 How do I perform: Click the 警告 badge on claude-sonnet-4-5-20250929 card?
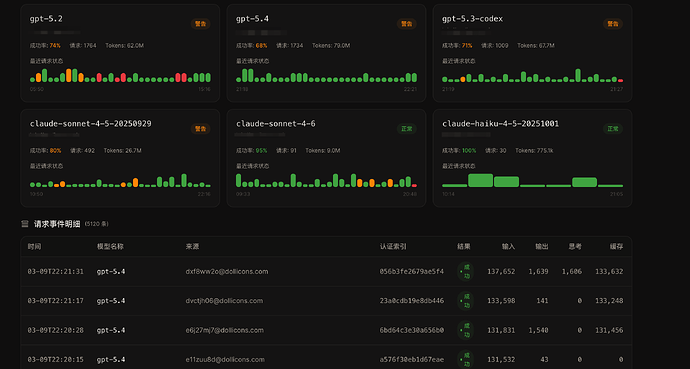tap(201, 129)
